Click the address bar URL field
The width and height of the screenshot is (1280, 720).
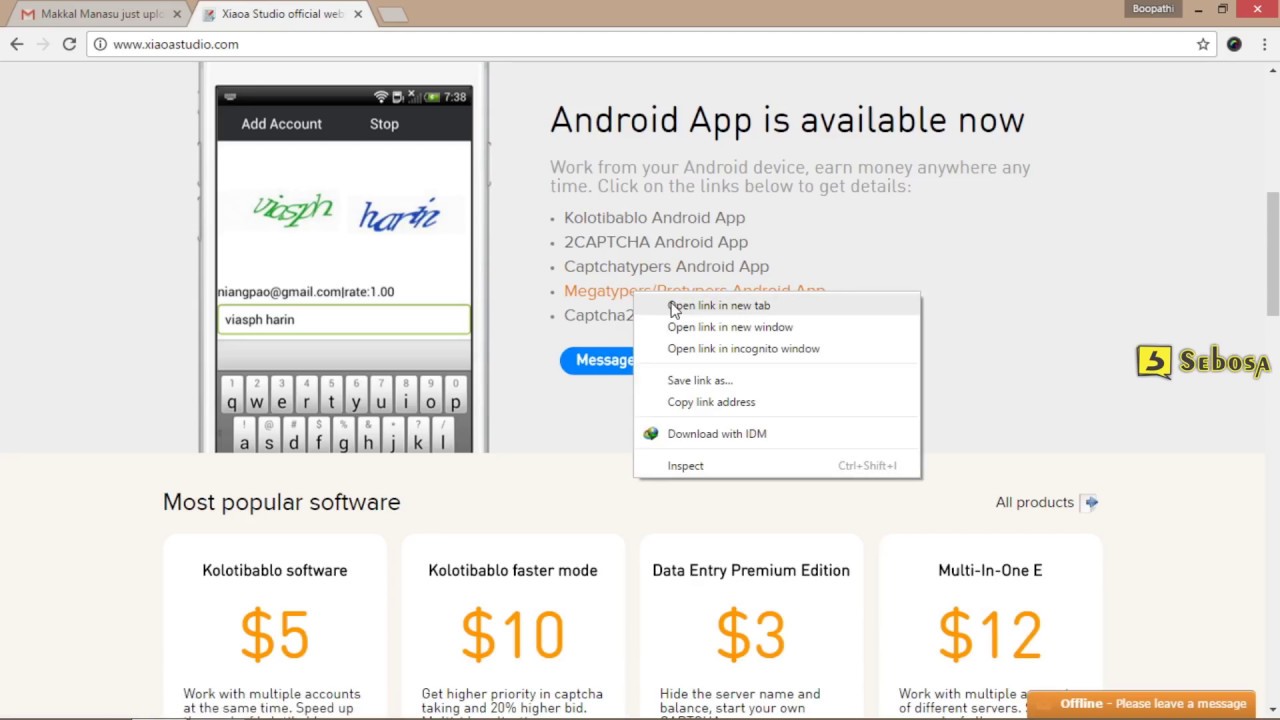tap(640, 44)
